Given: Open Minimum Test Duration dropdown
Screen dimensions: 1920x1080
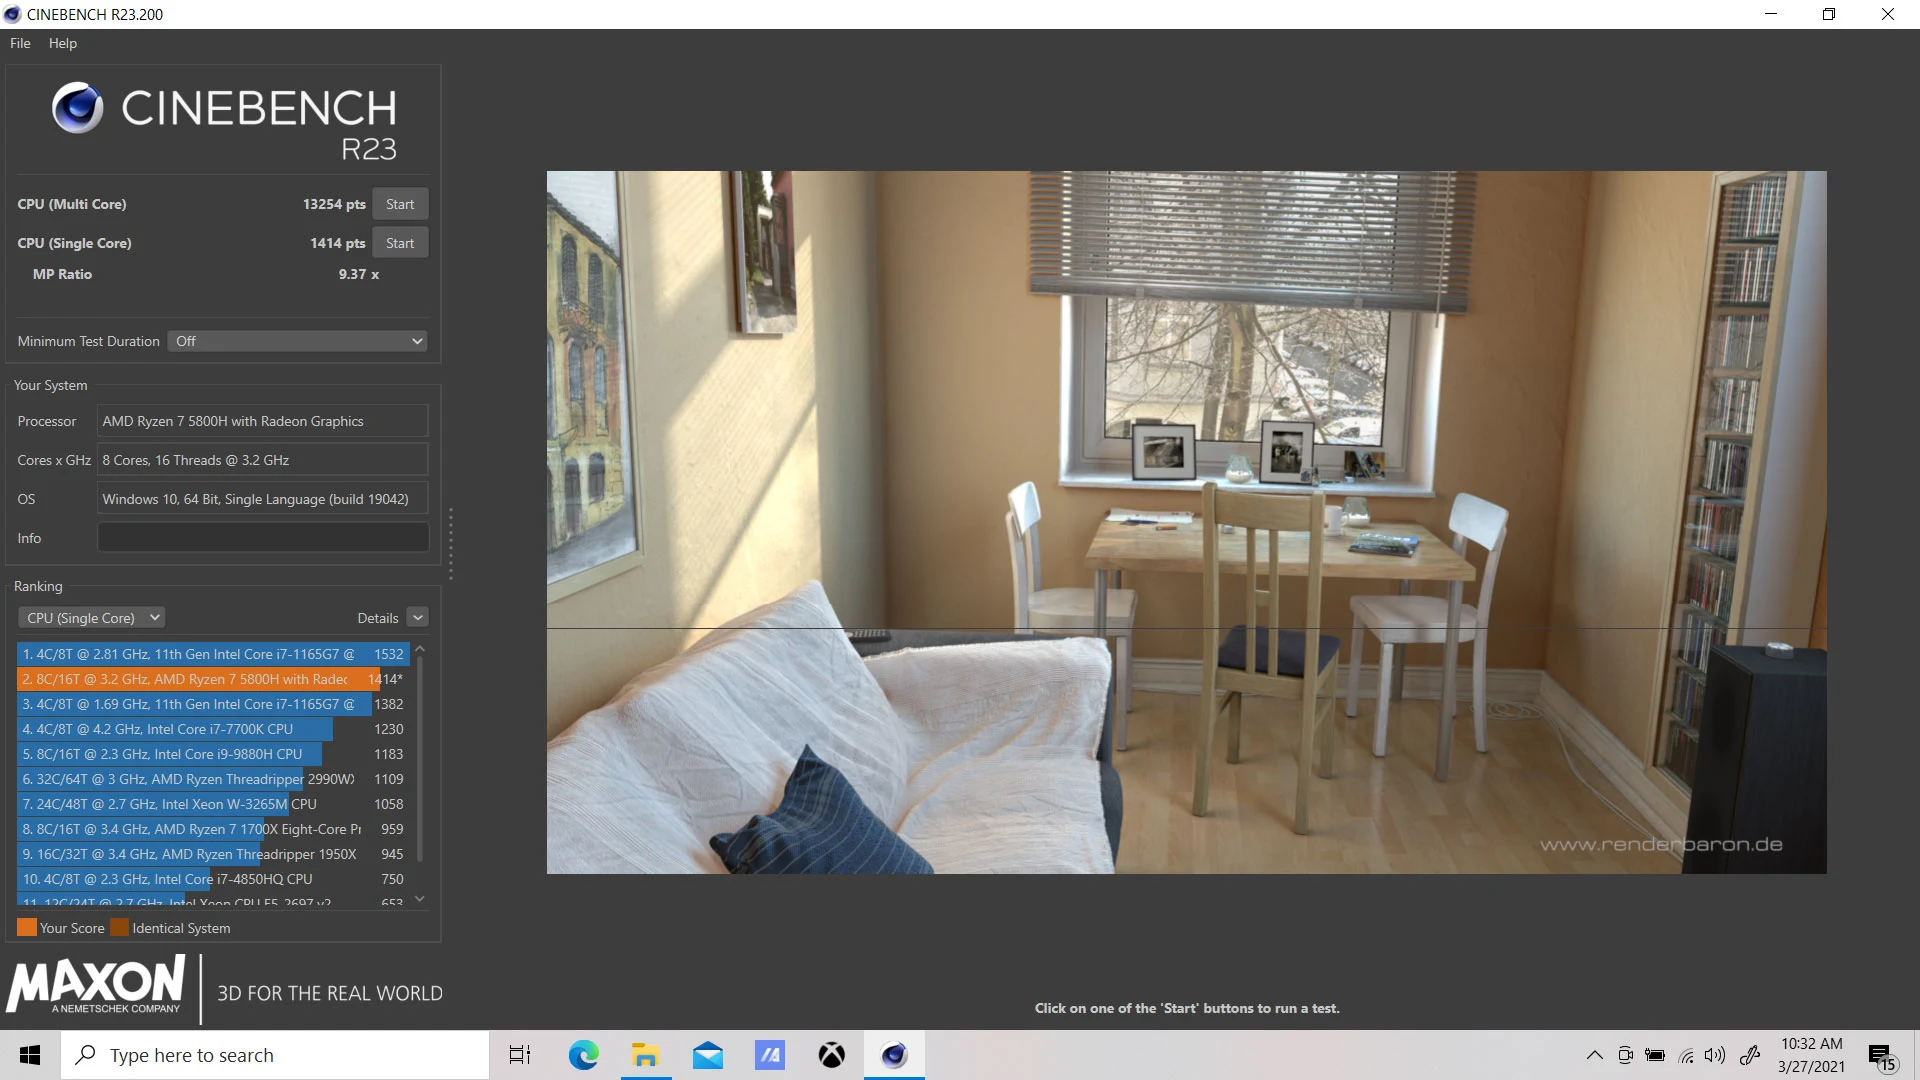Looking at the screenshot, I should point(297,341).
